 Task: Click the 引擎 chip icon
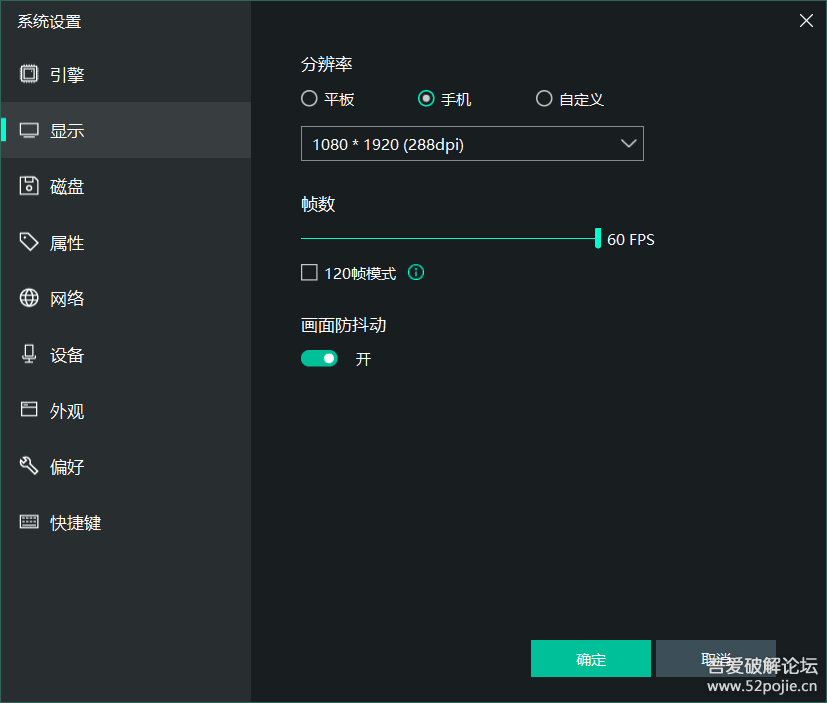tap(29, 74)
